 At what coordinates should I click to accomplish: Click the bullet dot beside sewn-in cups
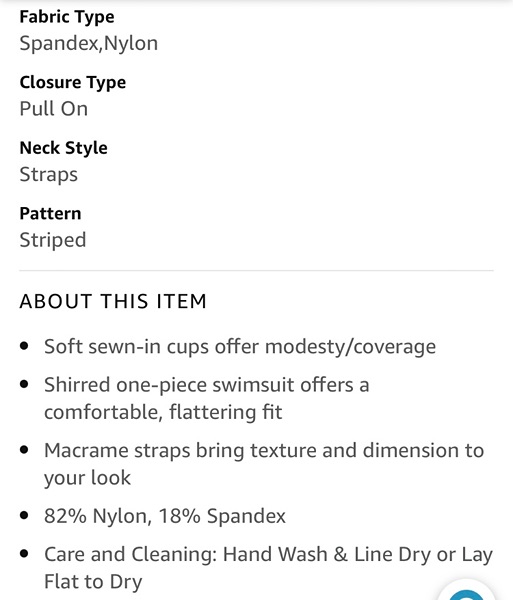pos(24,346)
